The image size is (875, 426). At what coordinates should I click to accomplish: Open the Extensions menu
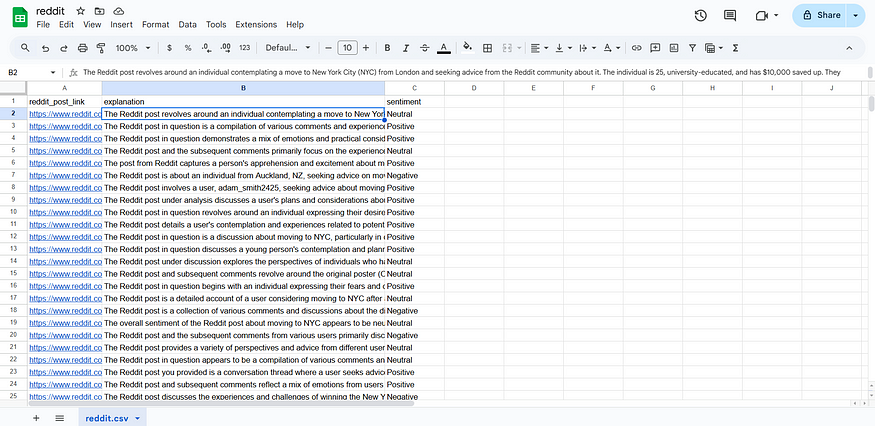coord(256,25)
